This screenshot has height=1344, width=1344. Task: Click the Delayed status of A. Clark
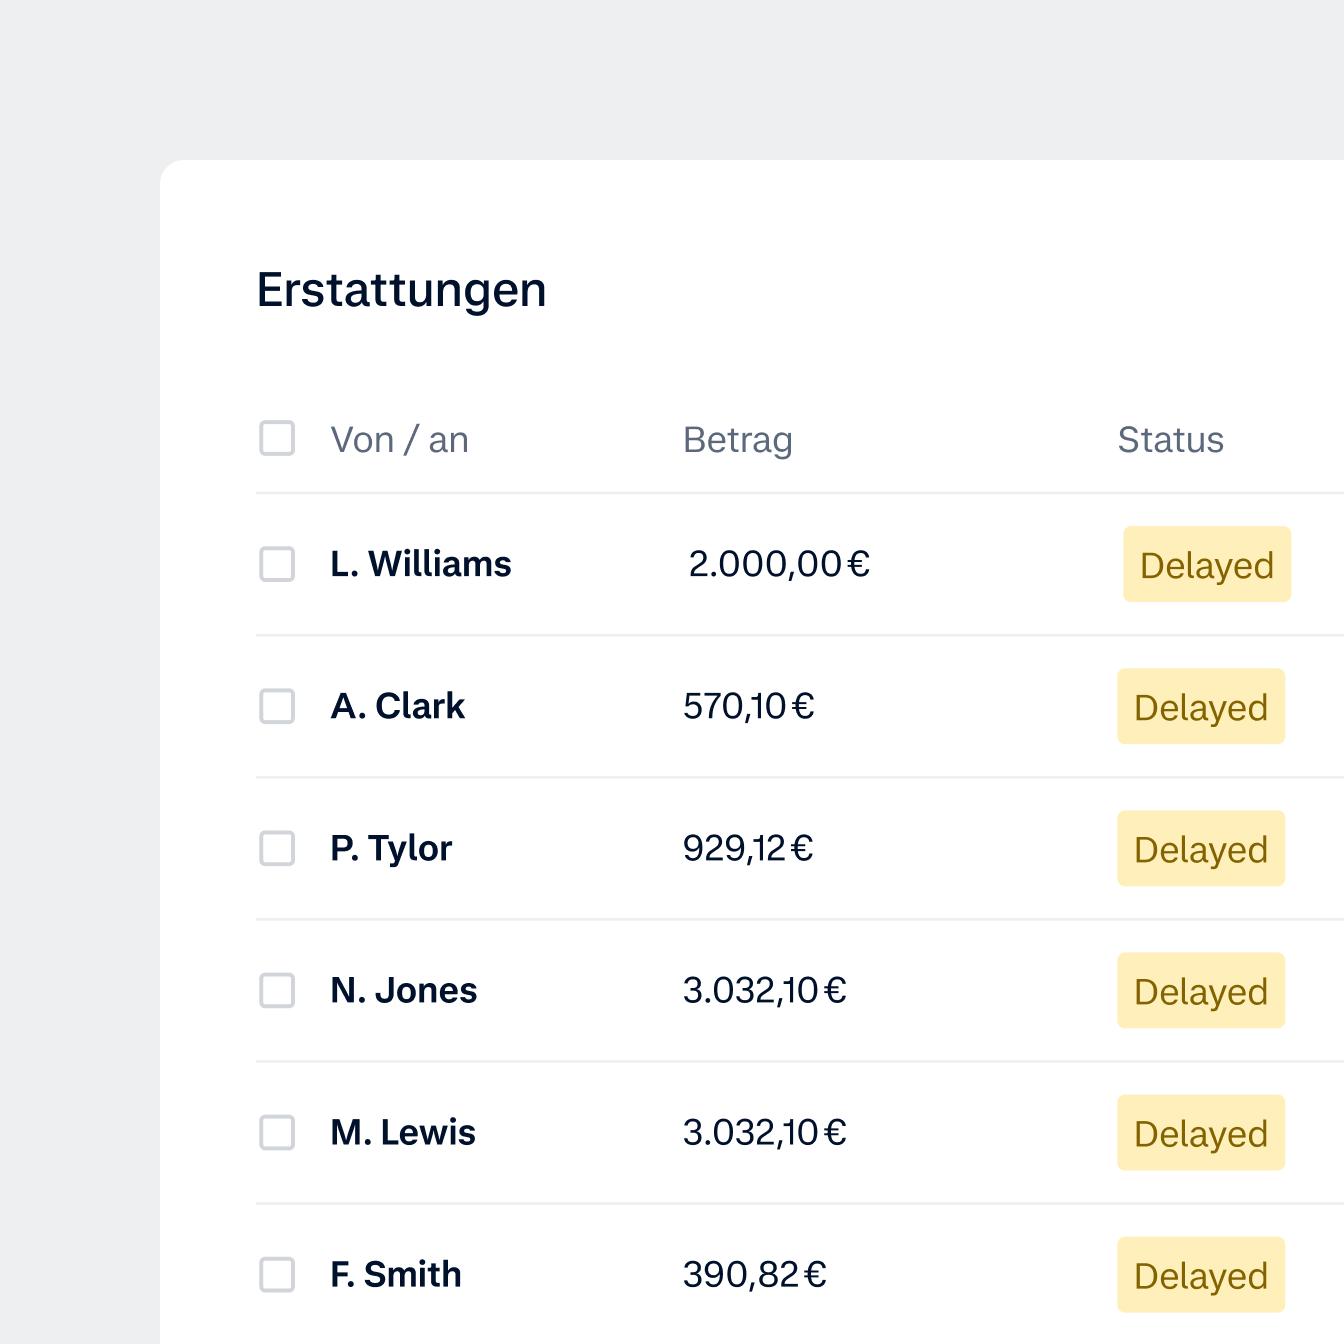click(1200, 707)
